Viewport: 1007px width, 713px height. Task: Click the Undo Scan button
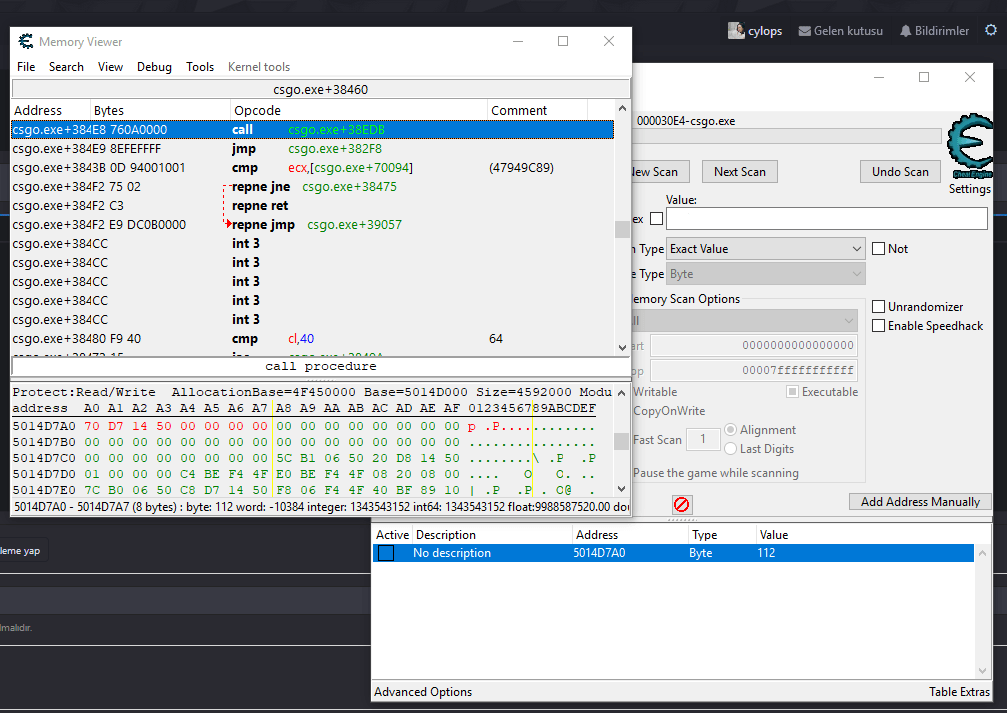click(x=900, y=172)
